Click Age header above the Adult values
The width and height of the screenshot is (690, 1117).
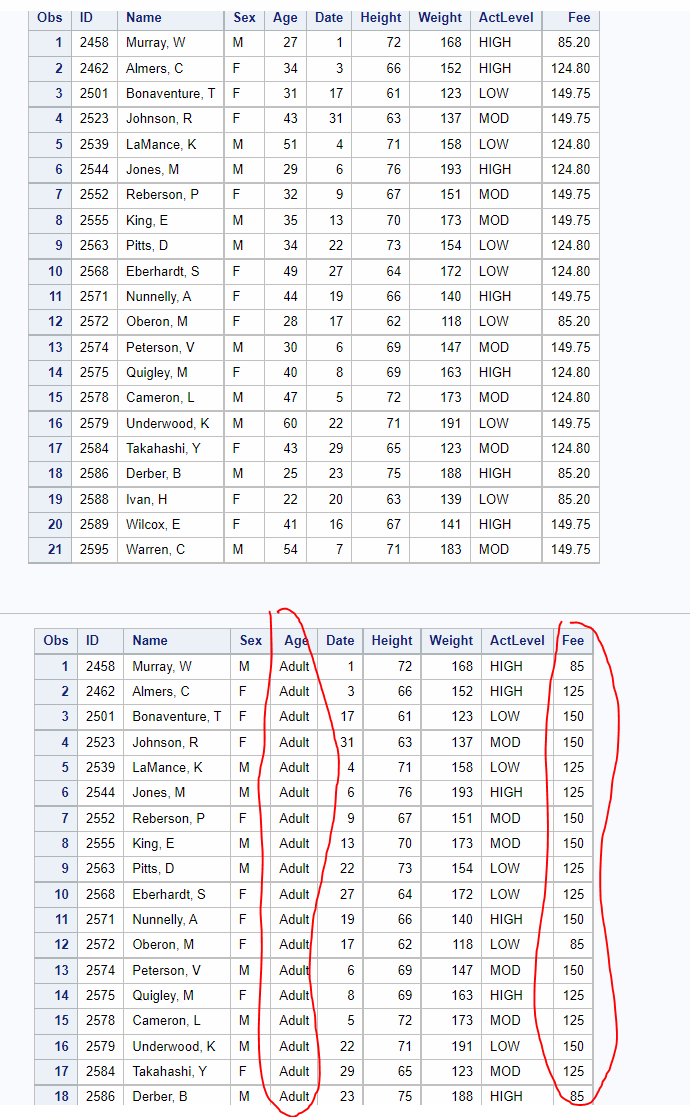(x=296, y=640)
